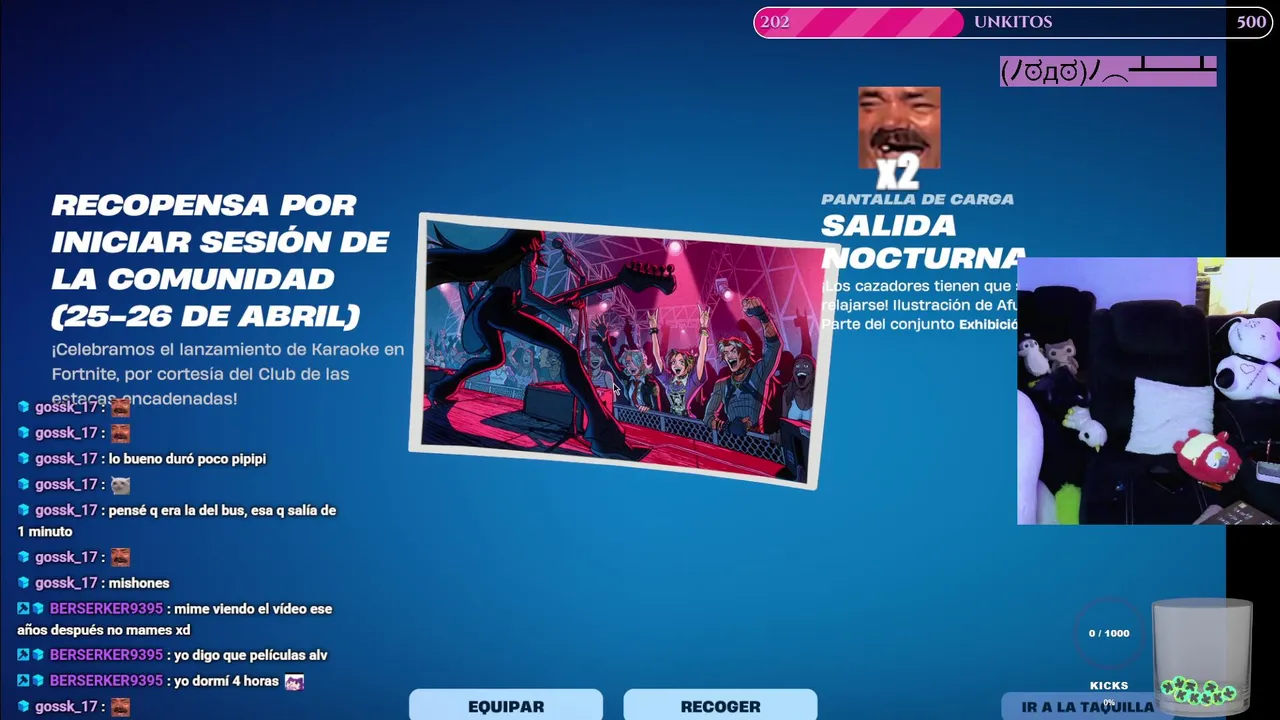Click the chat text 'pensé q era la del bus'
The height and width of the screenshot is (720, 1280).
178,510
